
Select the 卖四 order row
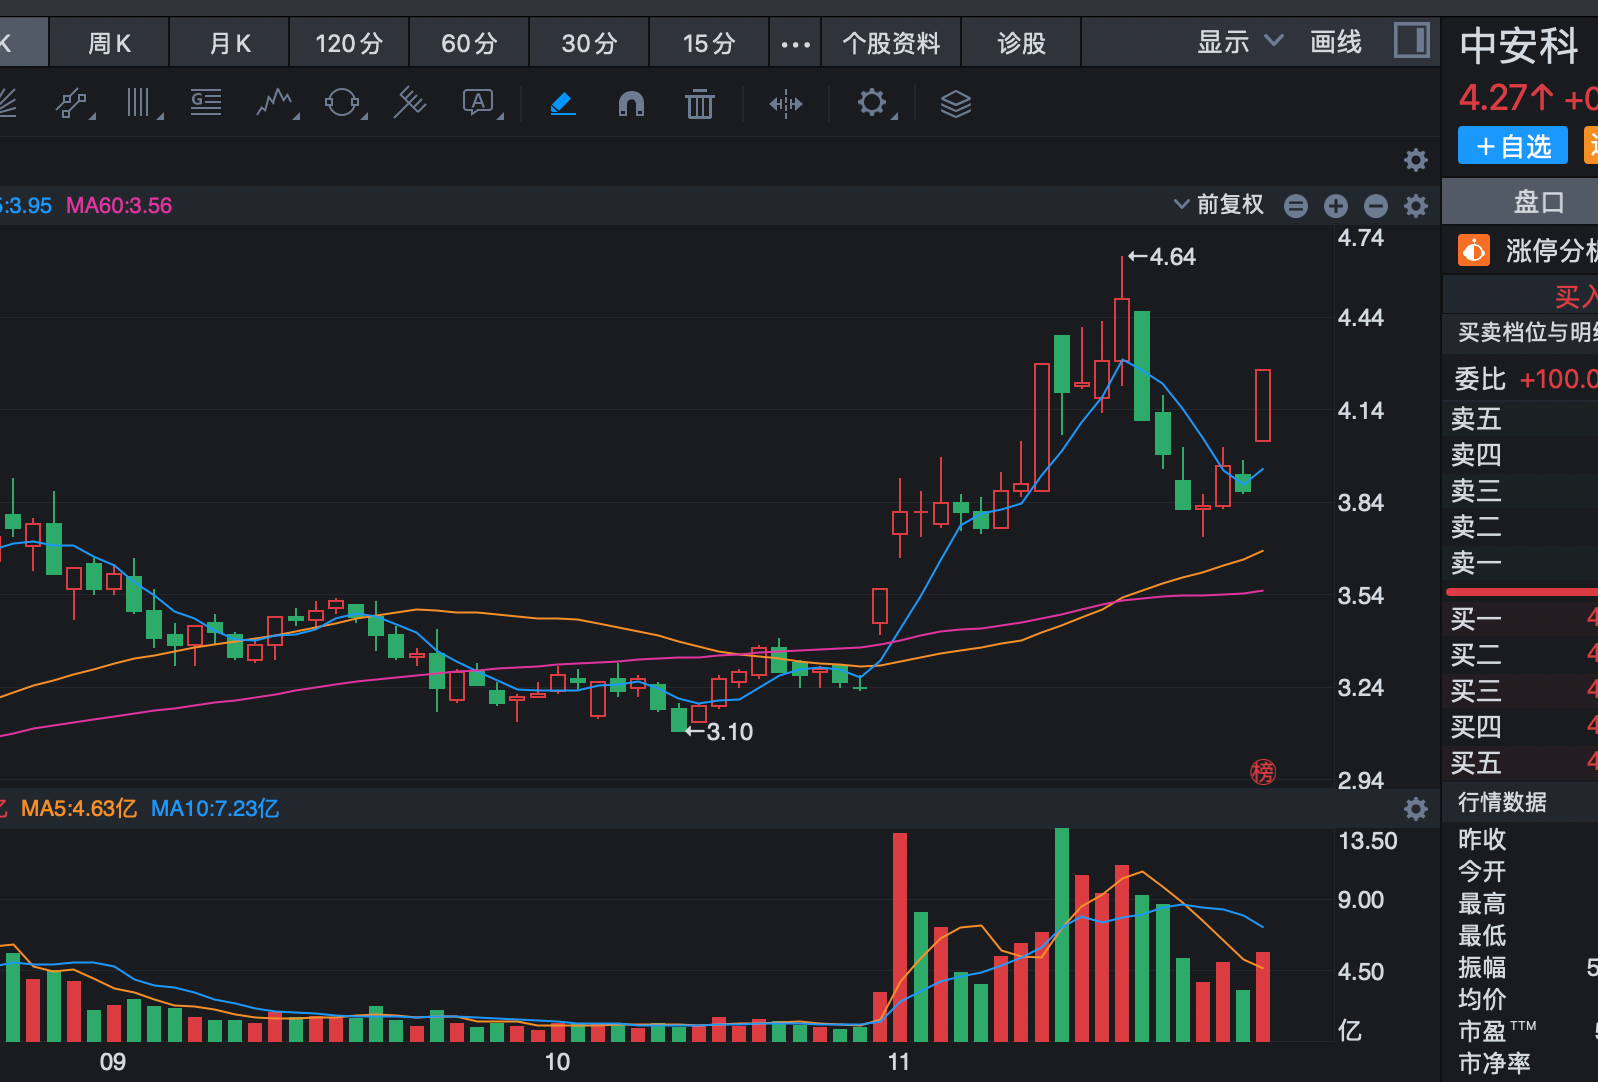tap(1521, 454)
